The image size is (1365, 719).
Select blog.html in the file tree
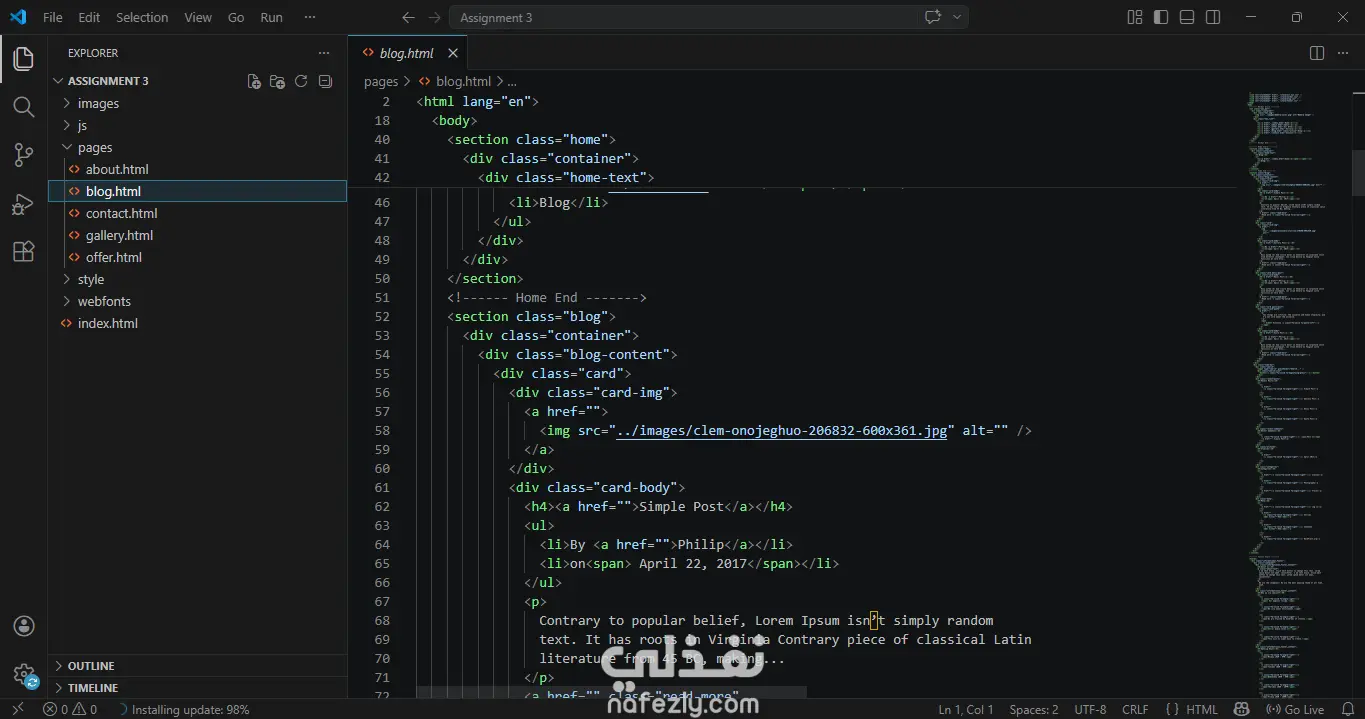pyautogui.click(x=198, y=191)
